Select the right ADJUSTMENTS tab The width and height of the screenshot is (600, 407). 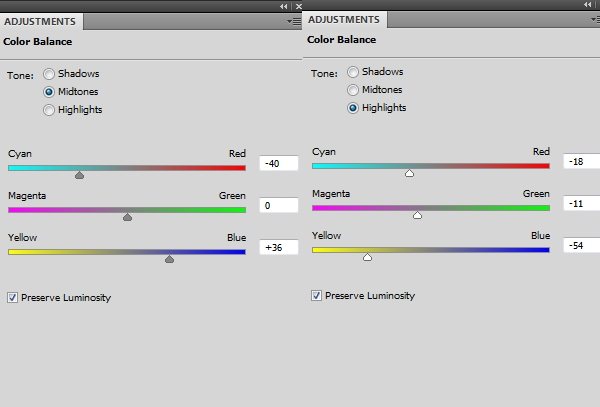coord(345,20)
